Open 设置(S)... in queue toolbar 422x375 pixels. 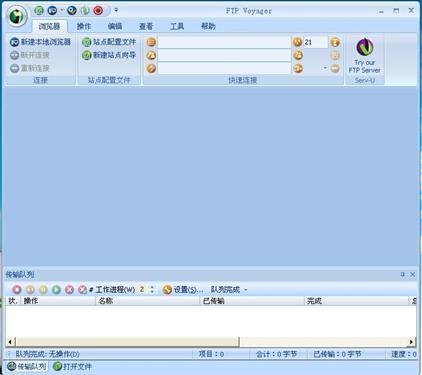tap(183, 289)
